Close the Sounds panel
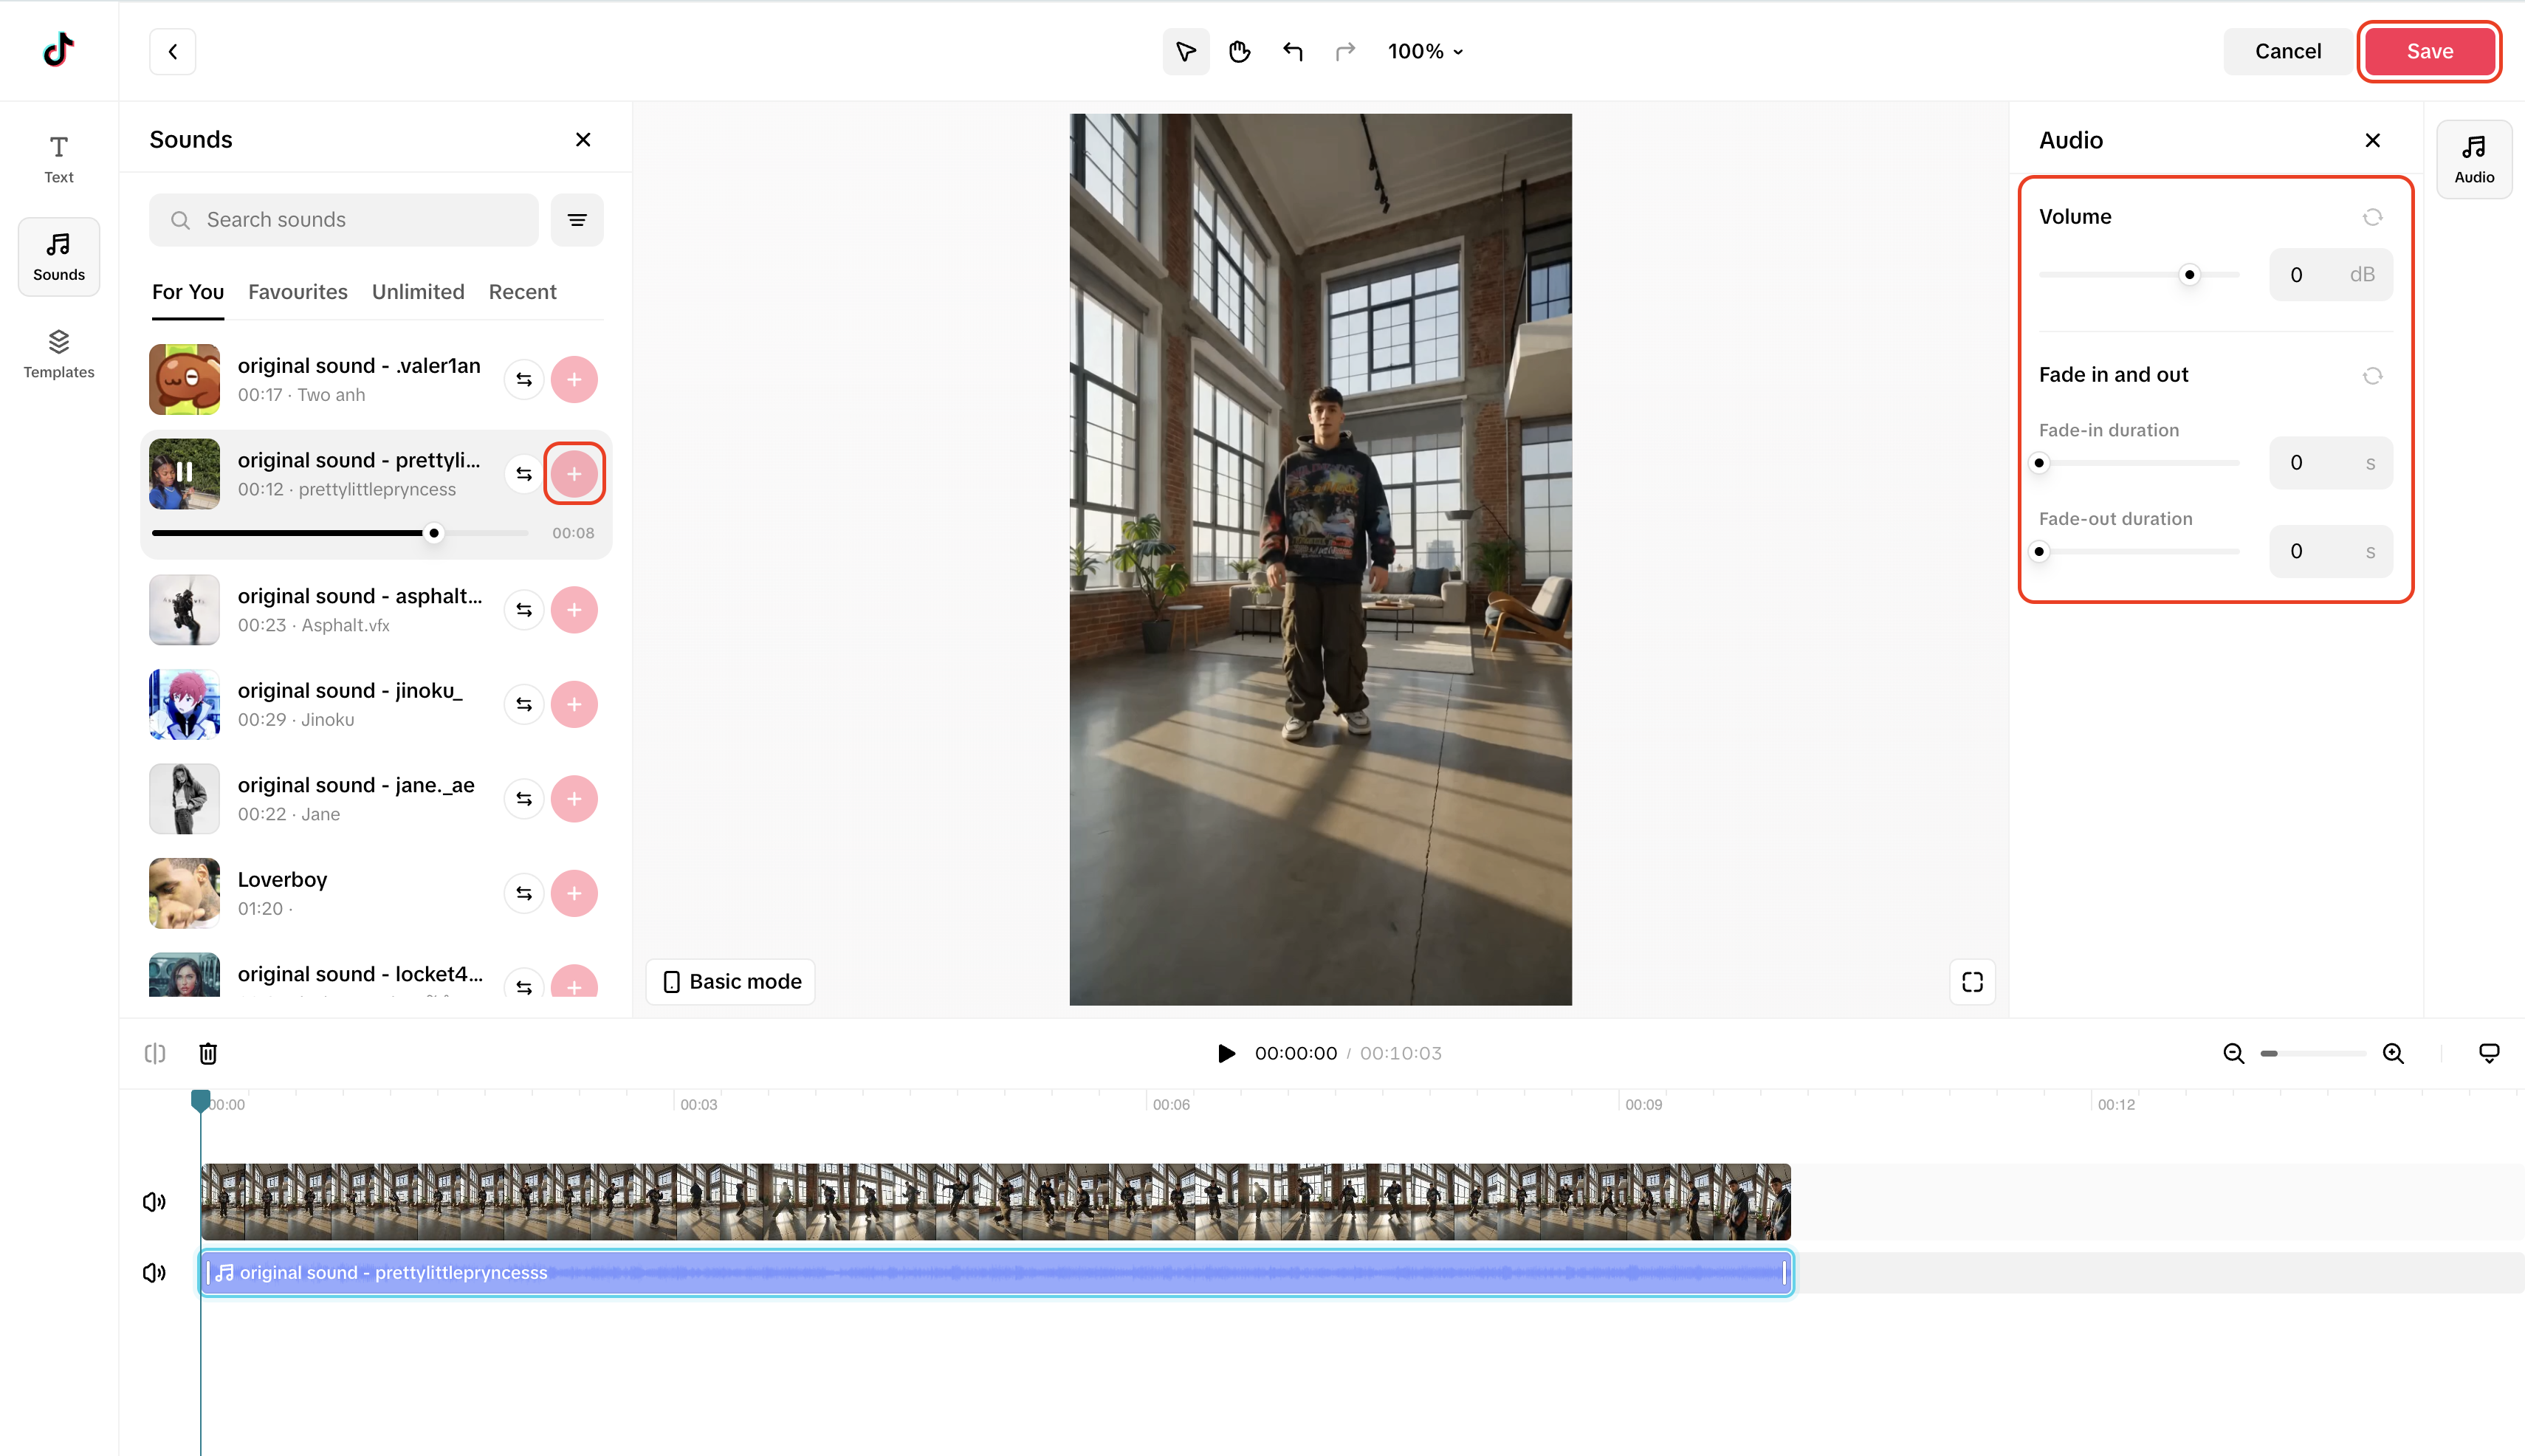Image resolution: width=2525 pixels, height=1456 pixels. coord(583,140)
